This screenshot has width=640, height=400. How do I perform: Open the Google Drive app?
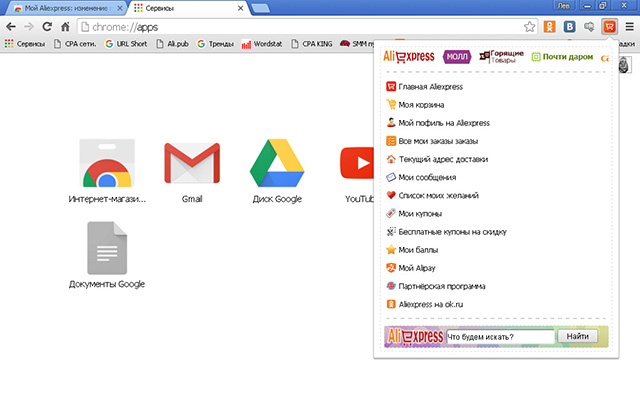(x=277, y=171)
